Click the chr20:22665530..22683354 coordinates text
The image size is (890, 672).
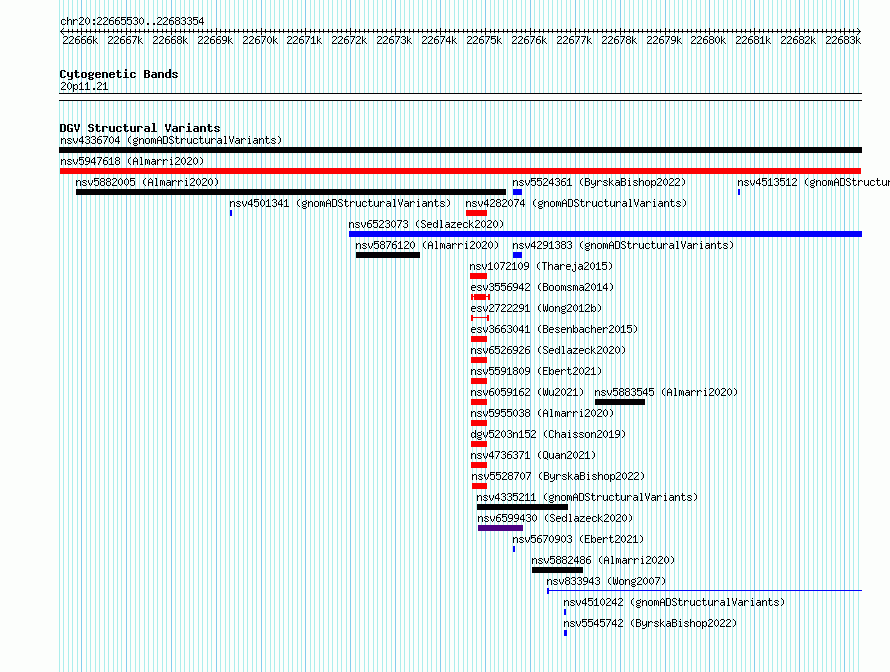click(132, 21)
